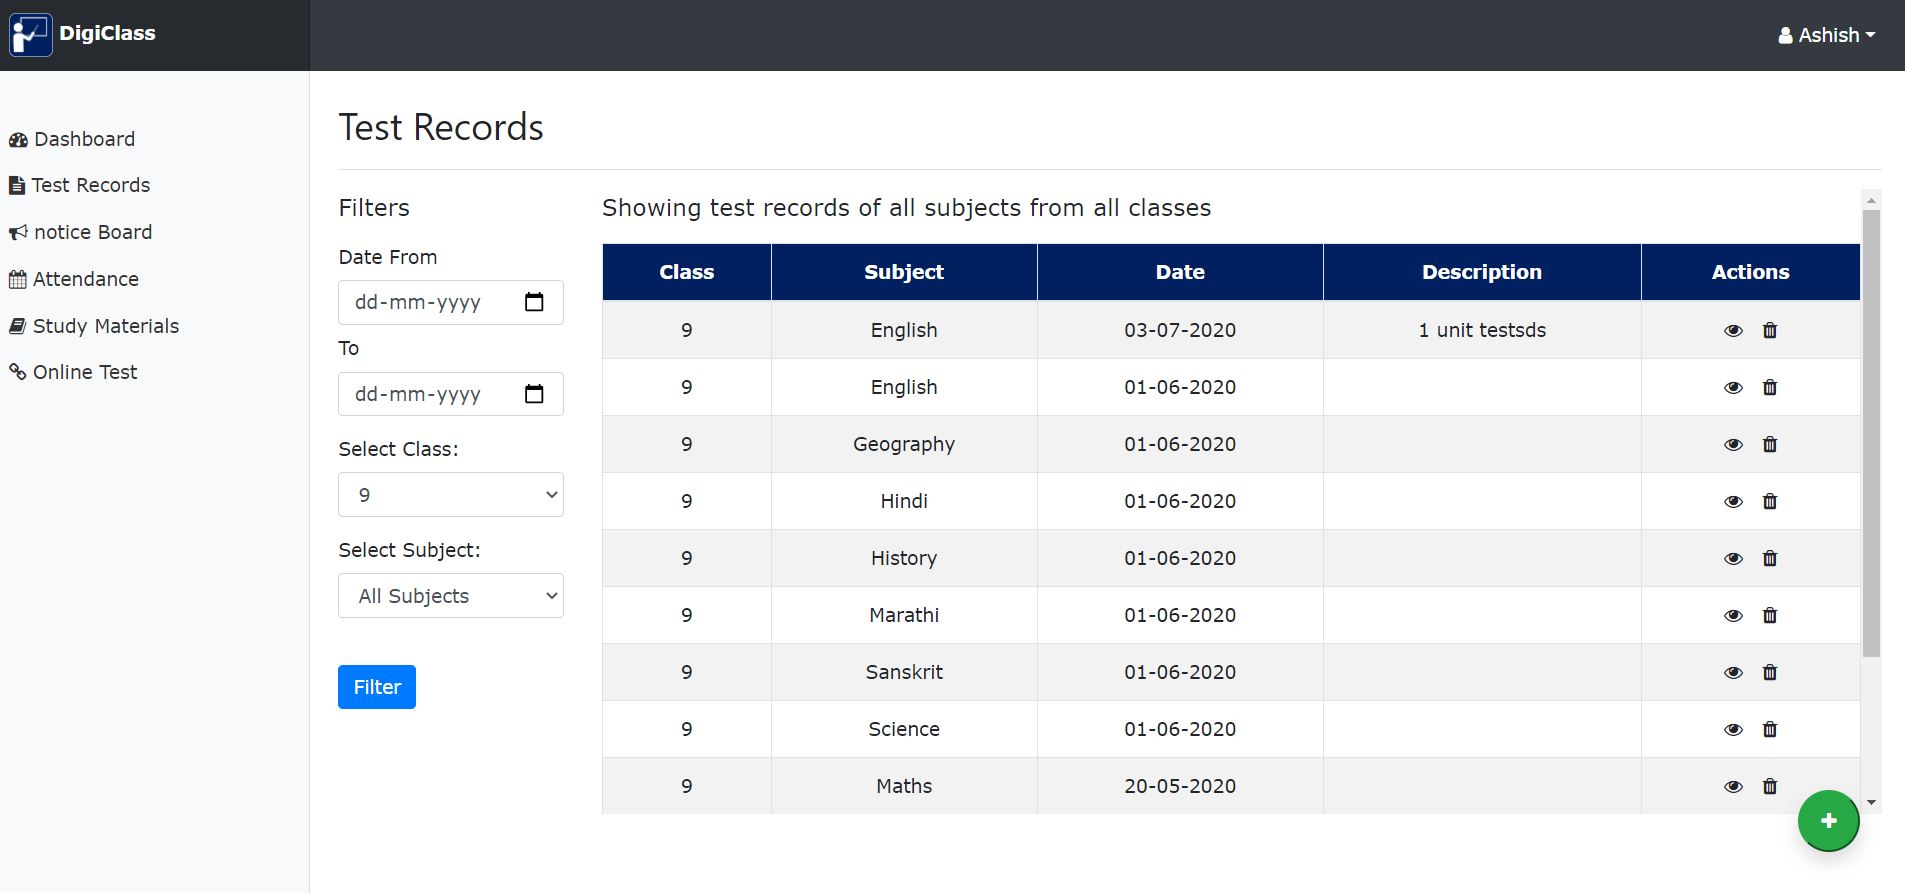Delete the Maths 20-05-2020 record
This screenshot has width=1905, height=893.
click(1769, 787)
